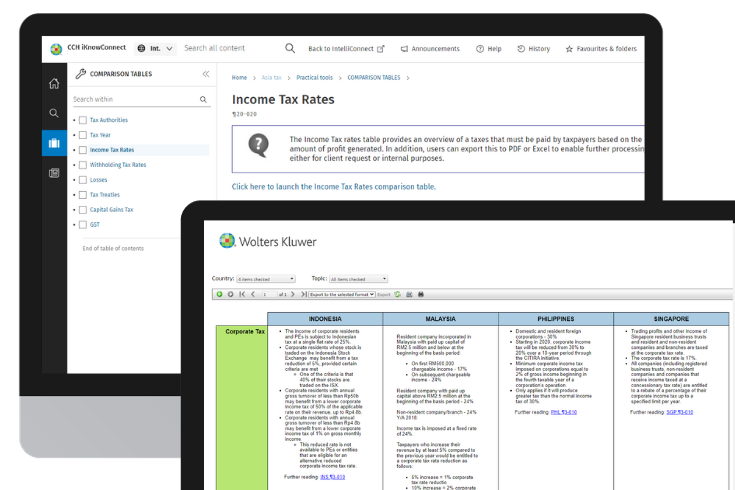Check the Tax Authorities checkbox

tap(83, 120)
